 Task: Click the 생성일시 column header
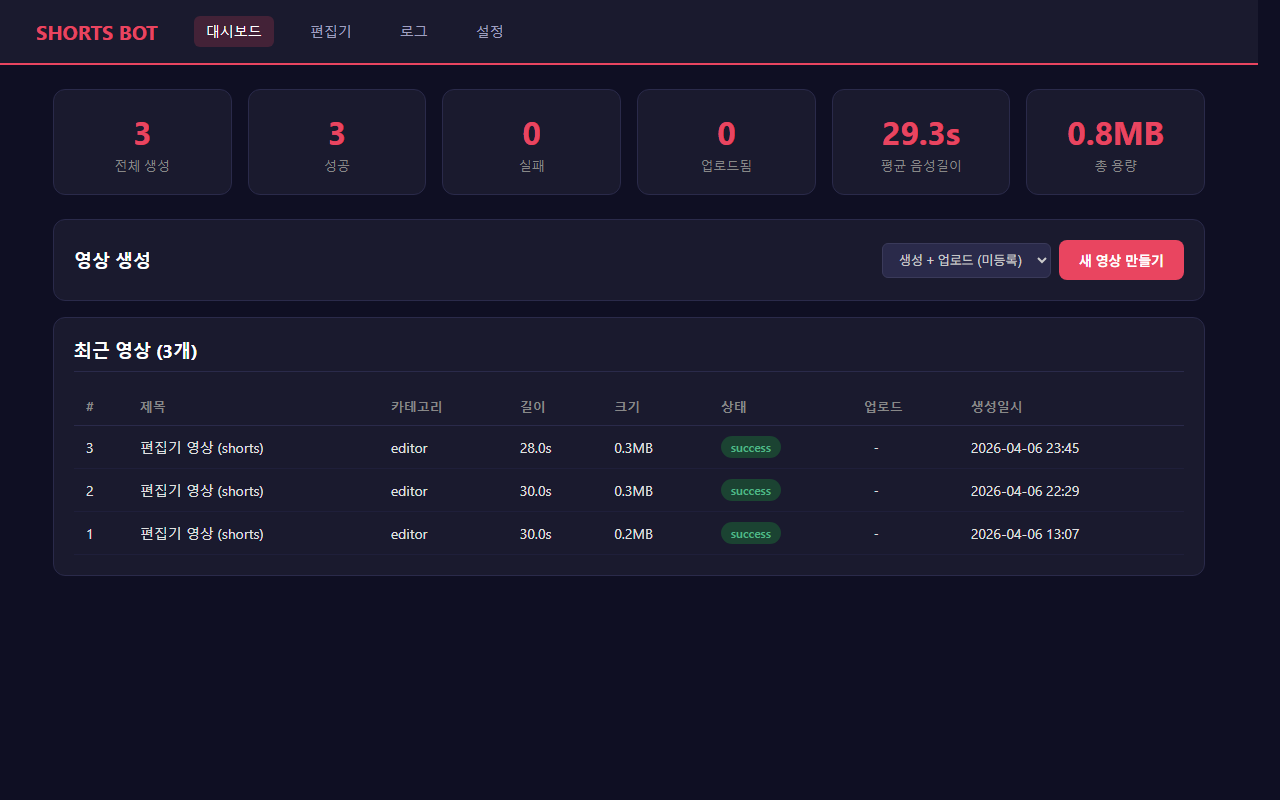(996, 407)
